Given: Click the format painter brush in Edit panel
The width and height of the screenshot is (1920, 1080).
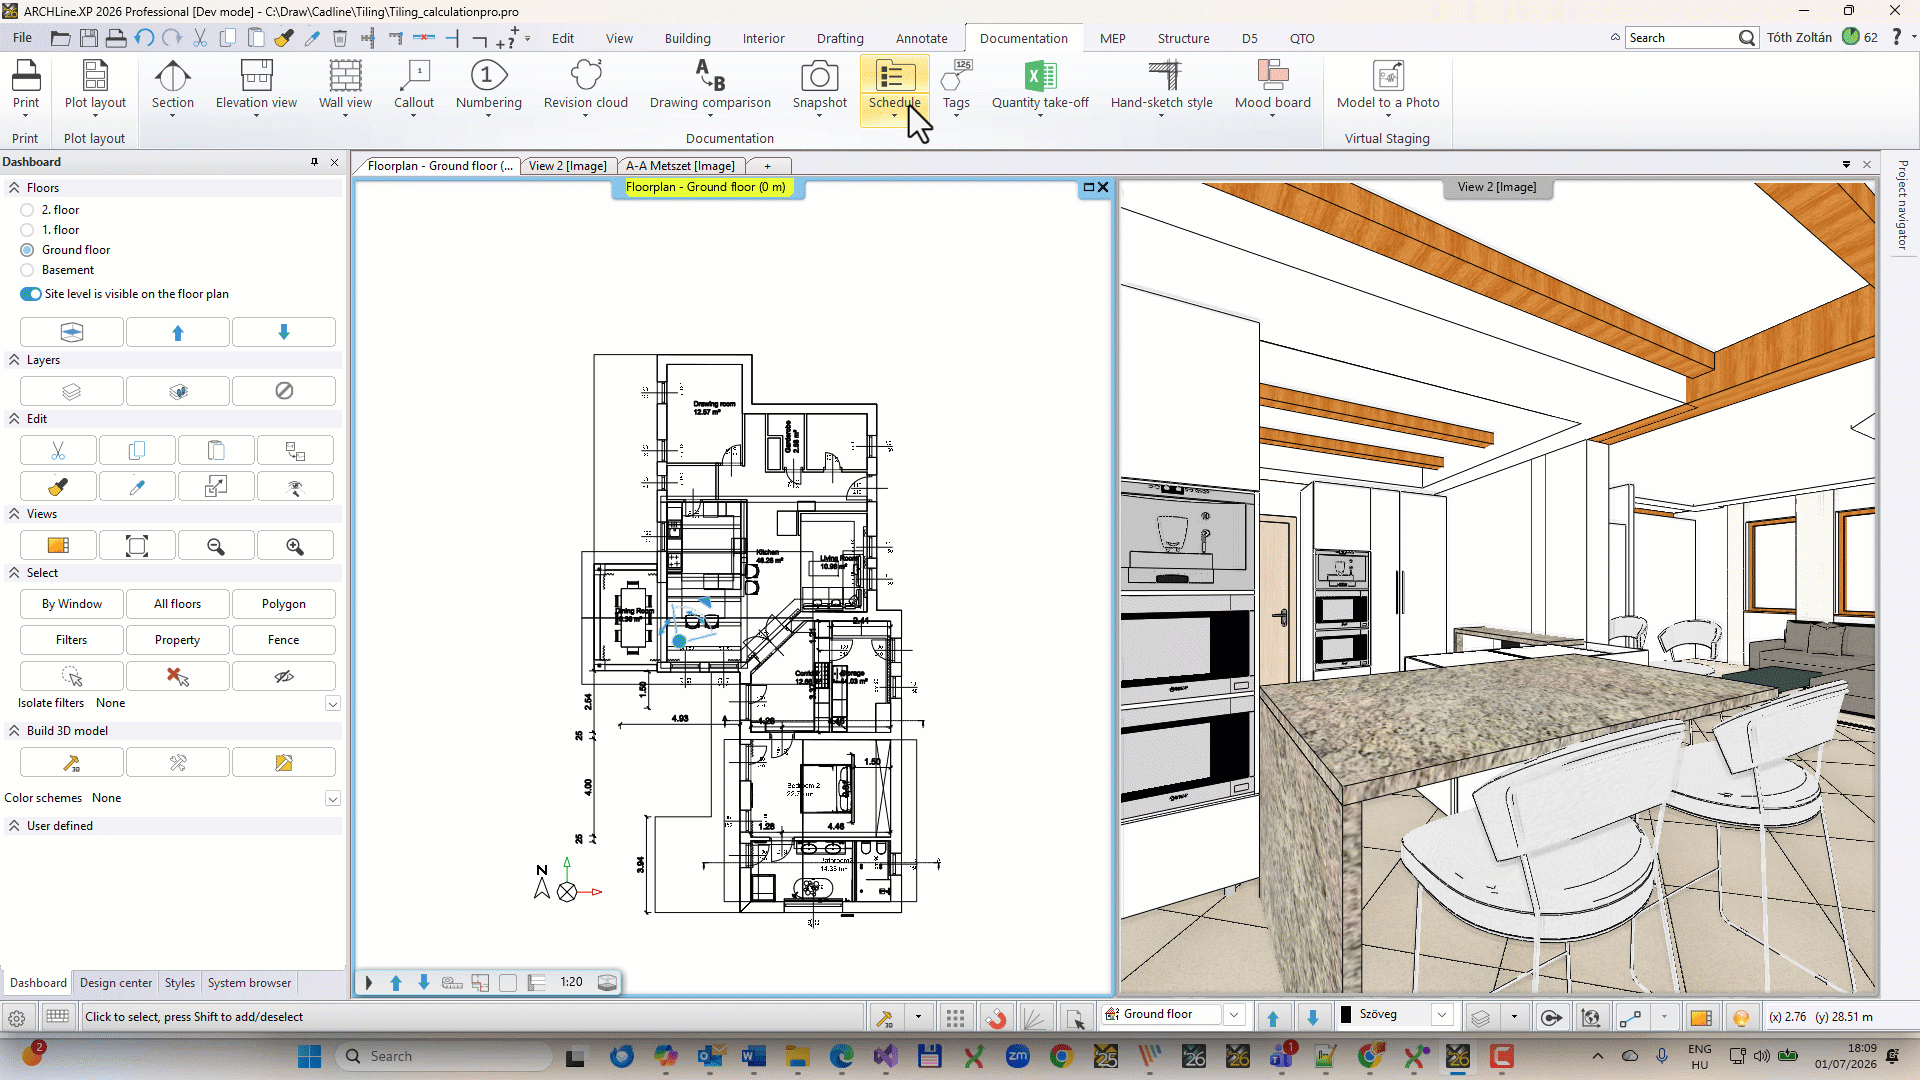Looking at the screenshot, I should pos(58,487).
